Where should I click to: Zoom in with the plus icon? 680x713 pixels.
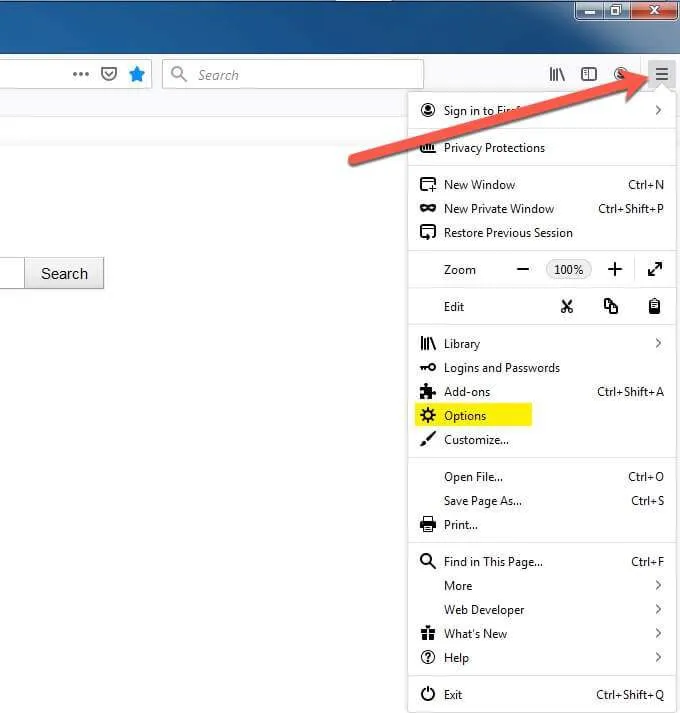coord(615,269)
